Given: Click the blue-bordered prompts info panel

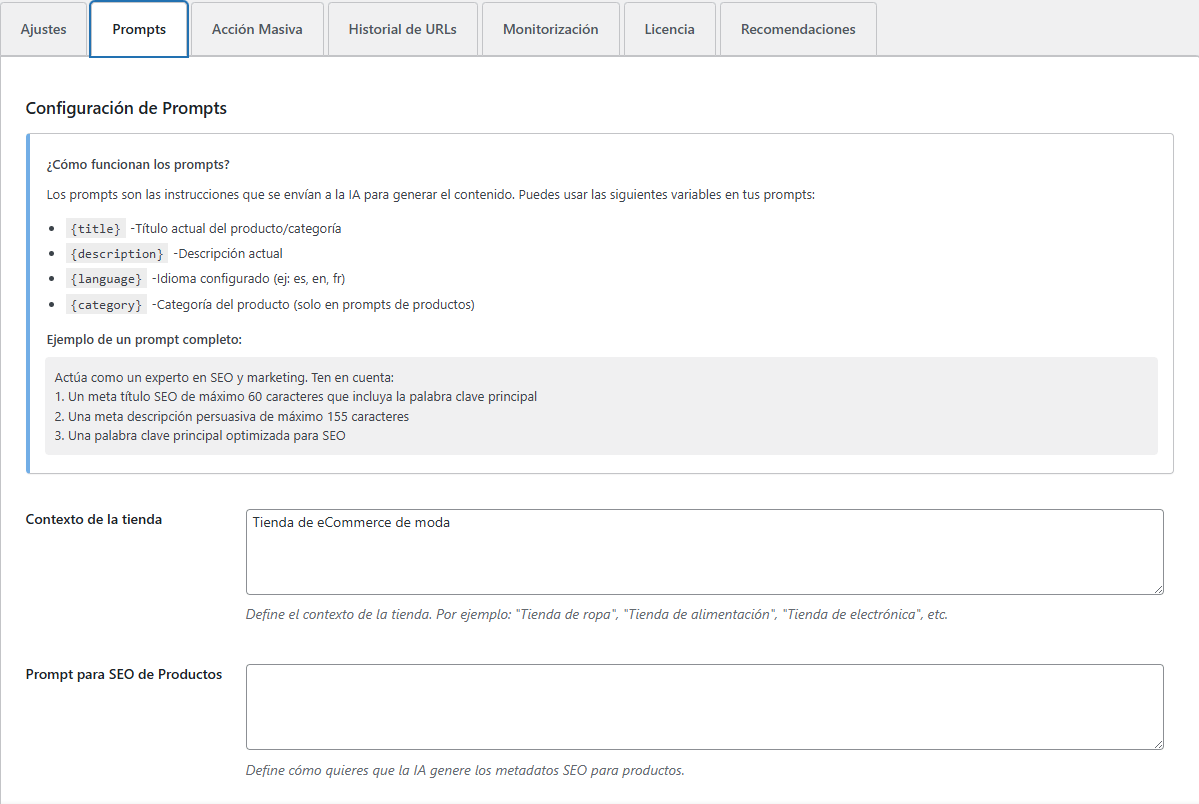Looking at the screenshot, I should coord(600,300).
